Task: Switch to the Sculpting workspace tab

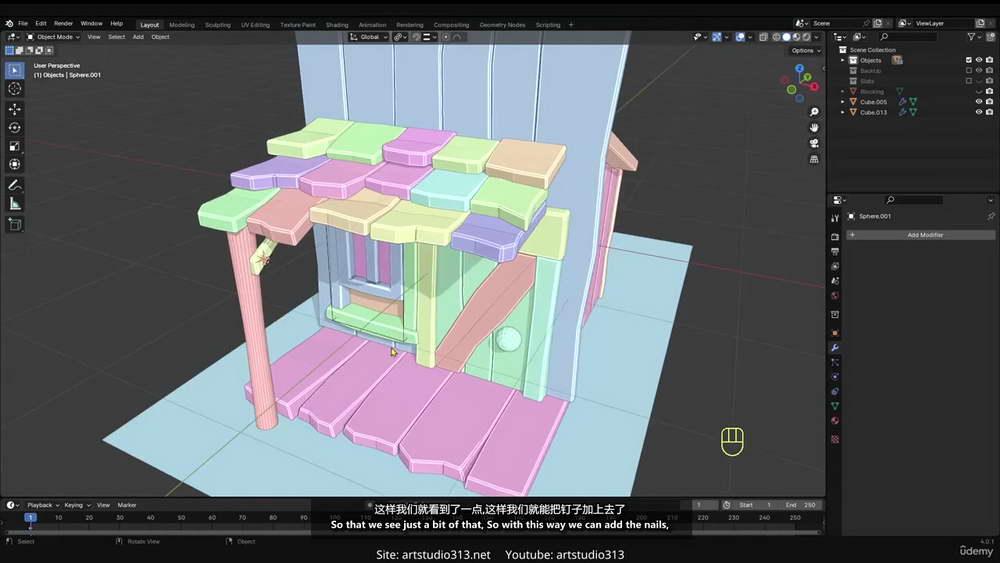Action: 217,25
